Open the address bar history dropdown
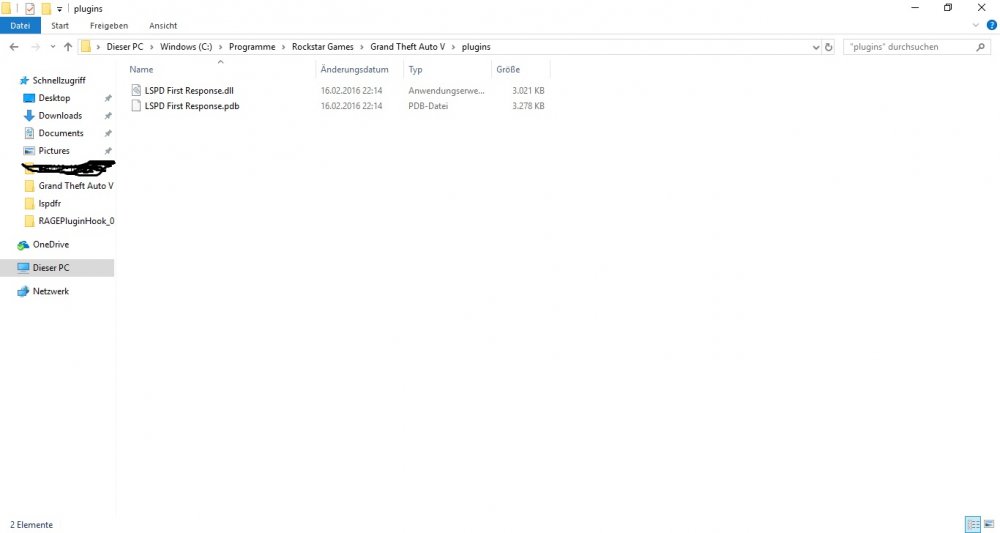Viewport: 1000px width, 533px height. coord(816,47)
